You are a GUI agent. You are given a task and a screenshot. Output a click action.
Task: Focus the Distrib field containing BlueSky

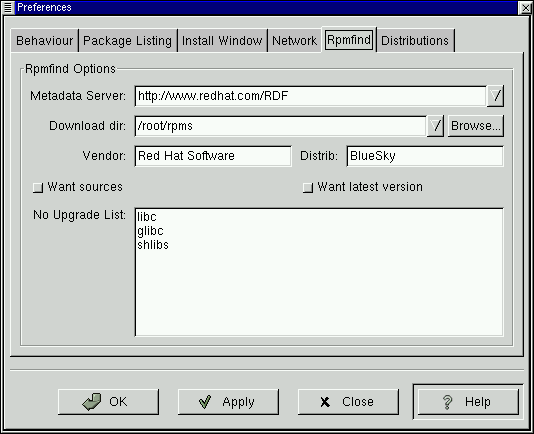(x=425, y=156)
